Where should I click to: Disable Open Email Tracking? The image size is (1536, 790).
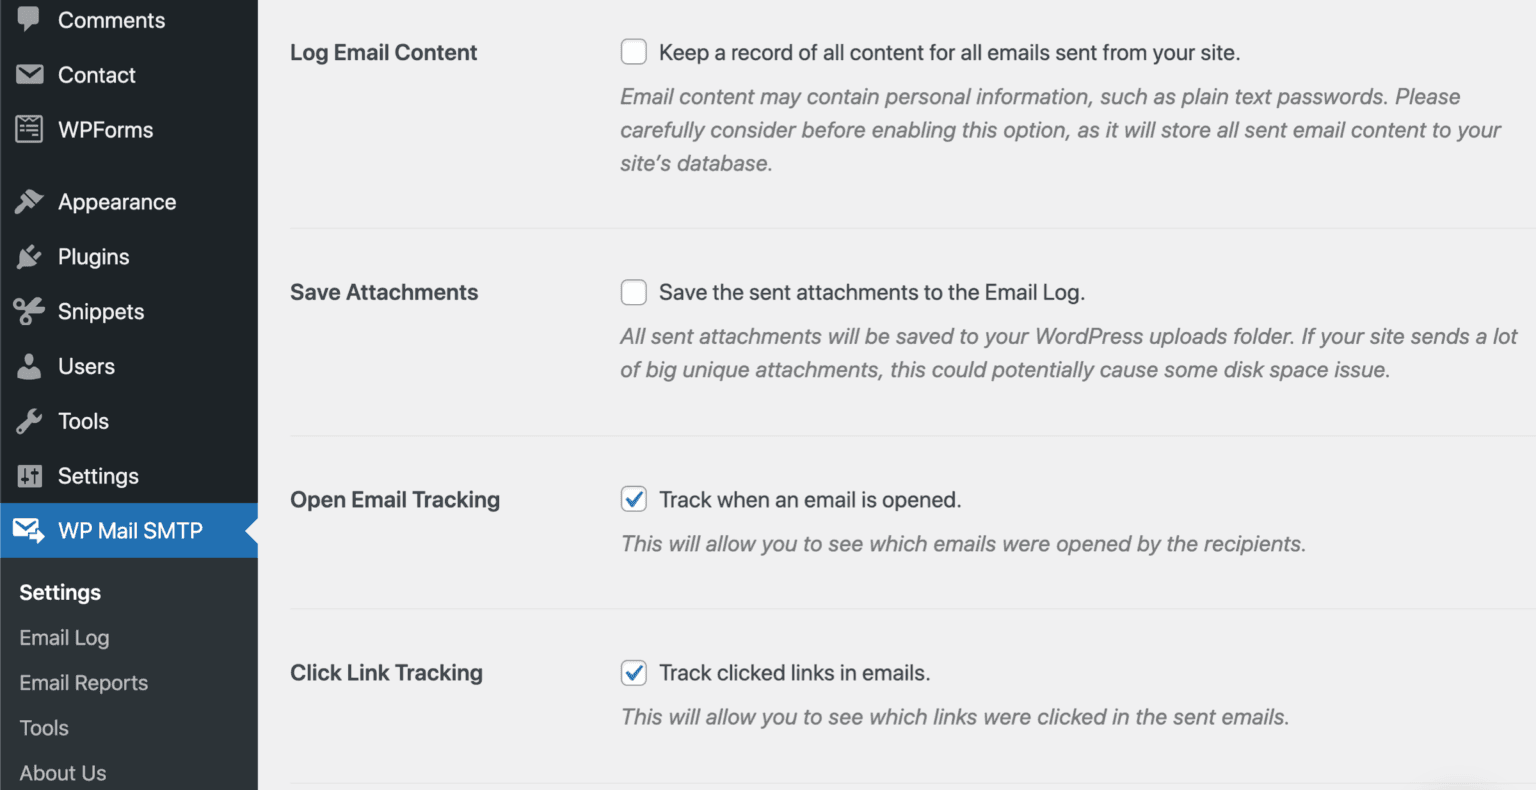(634, 499)
